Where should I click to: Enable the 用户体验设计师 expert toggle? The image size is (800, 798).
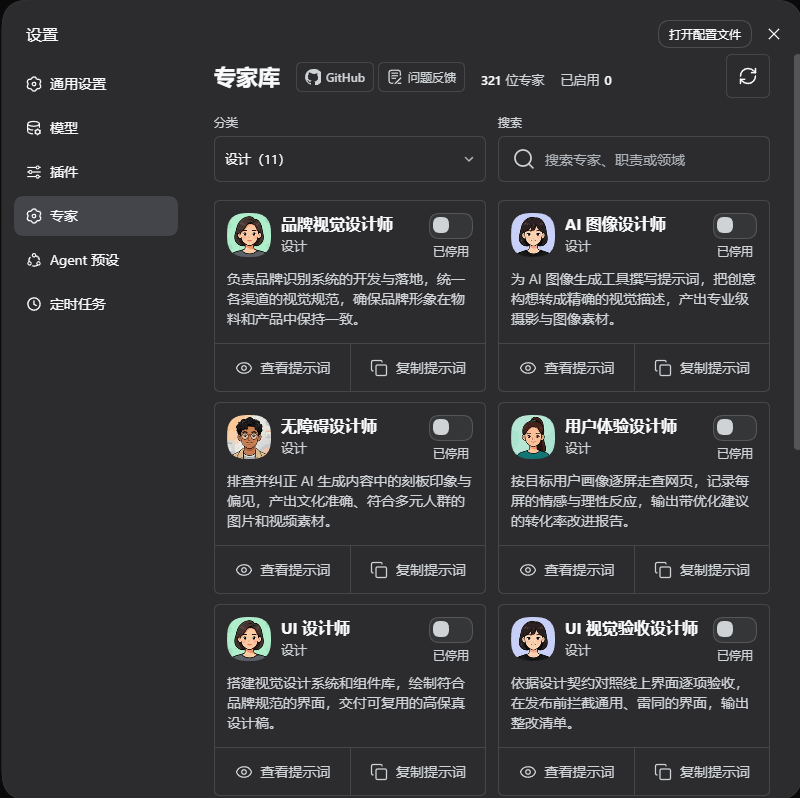(735, 428)
